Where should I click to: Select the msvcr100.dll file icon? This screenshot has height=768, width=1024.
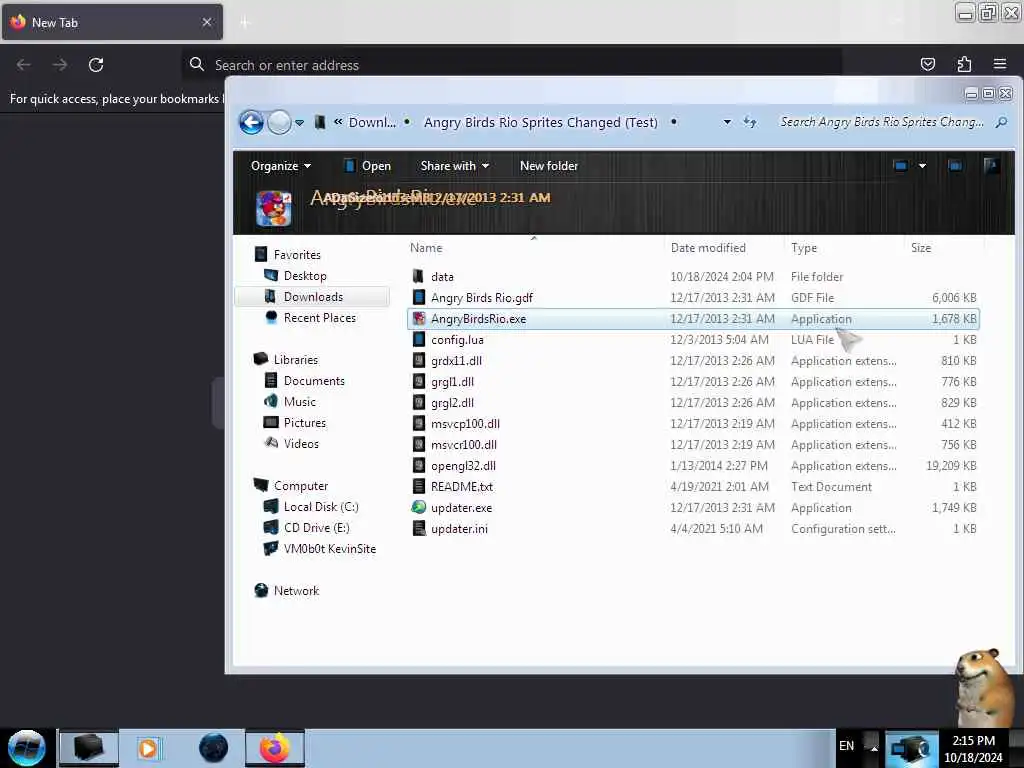pyautogui.click(x=419, y=444)
